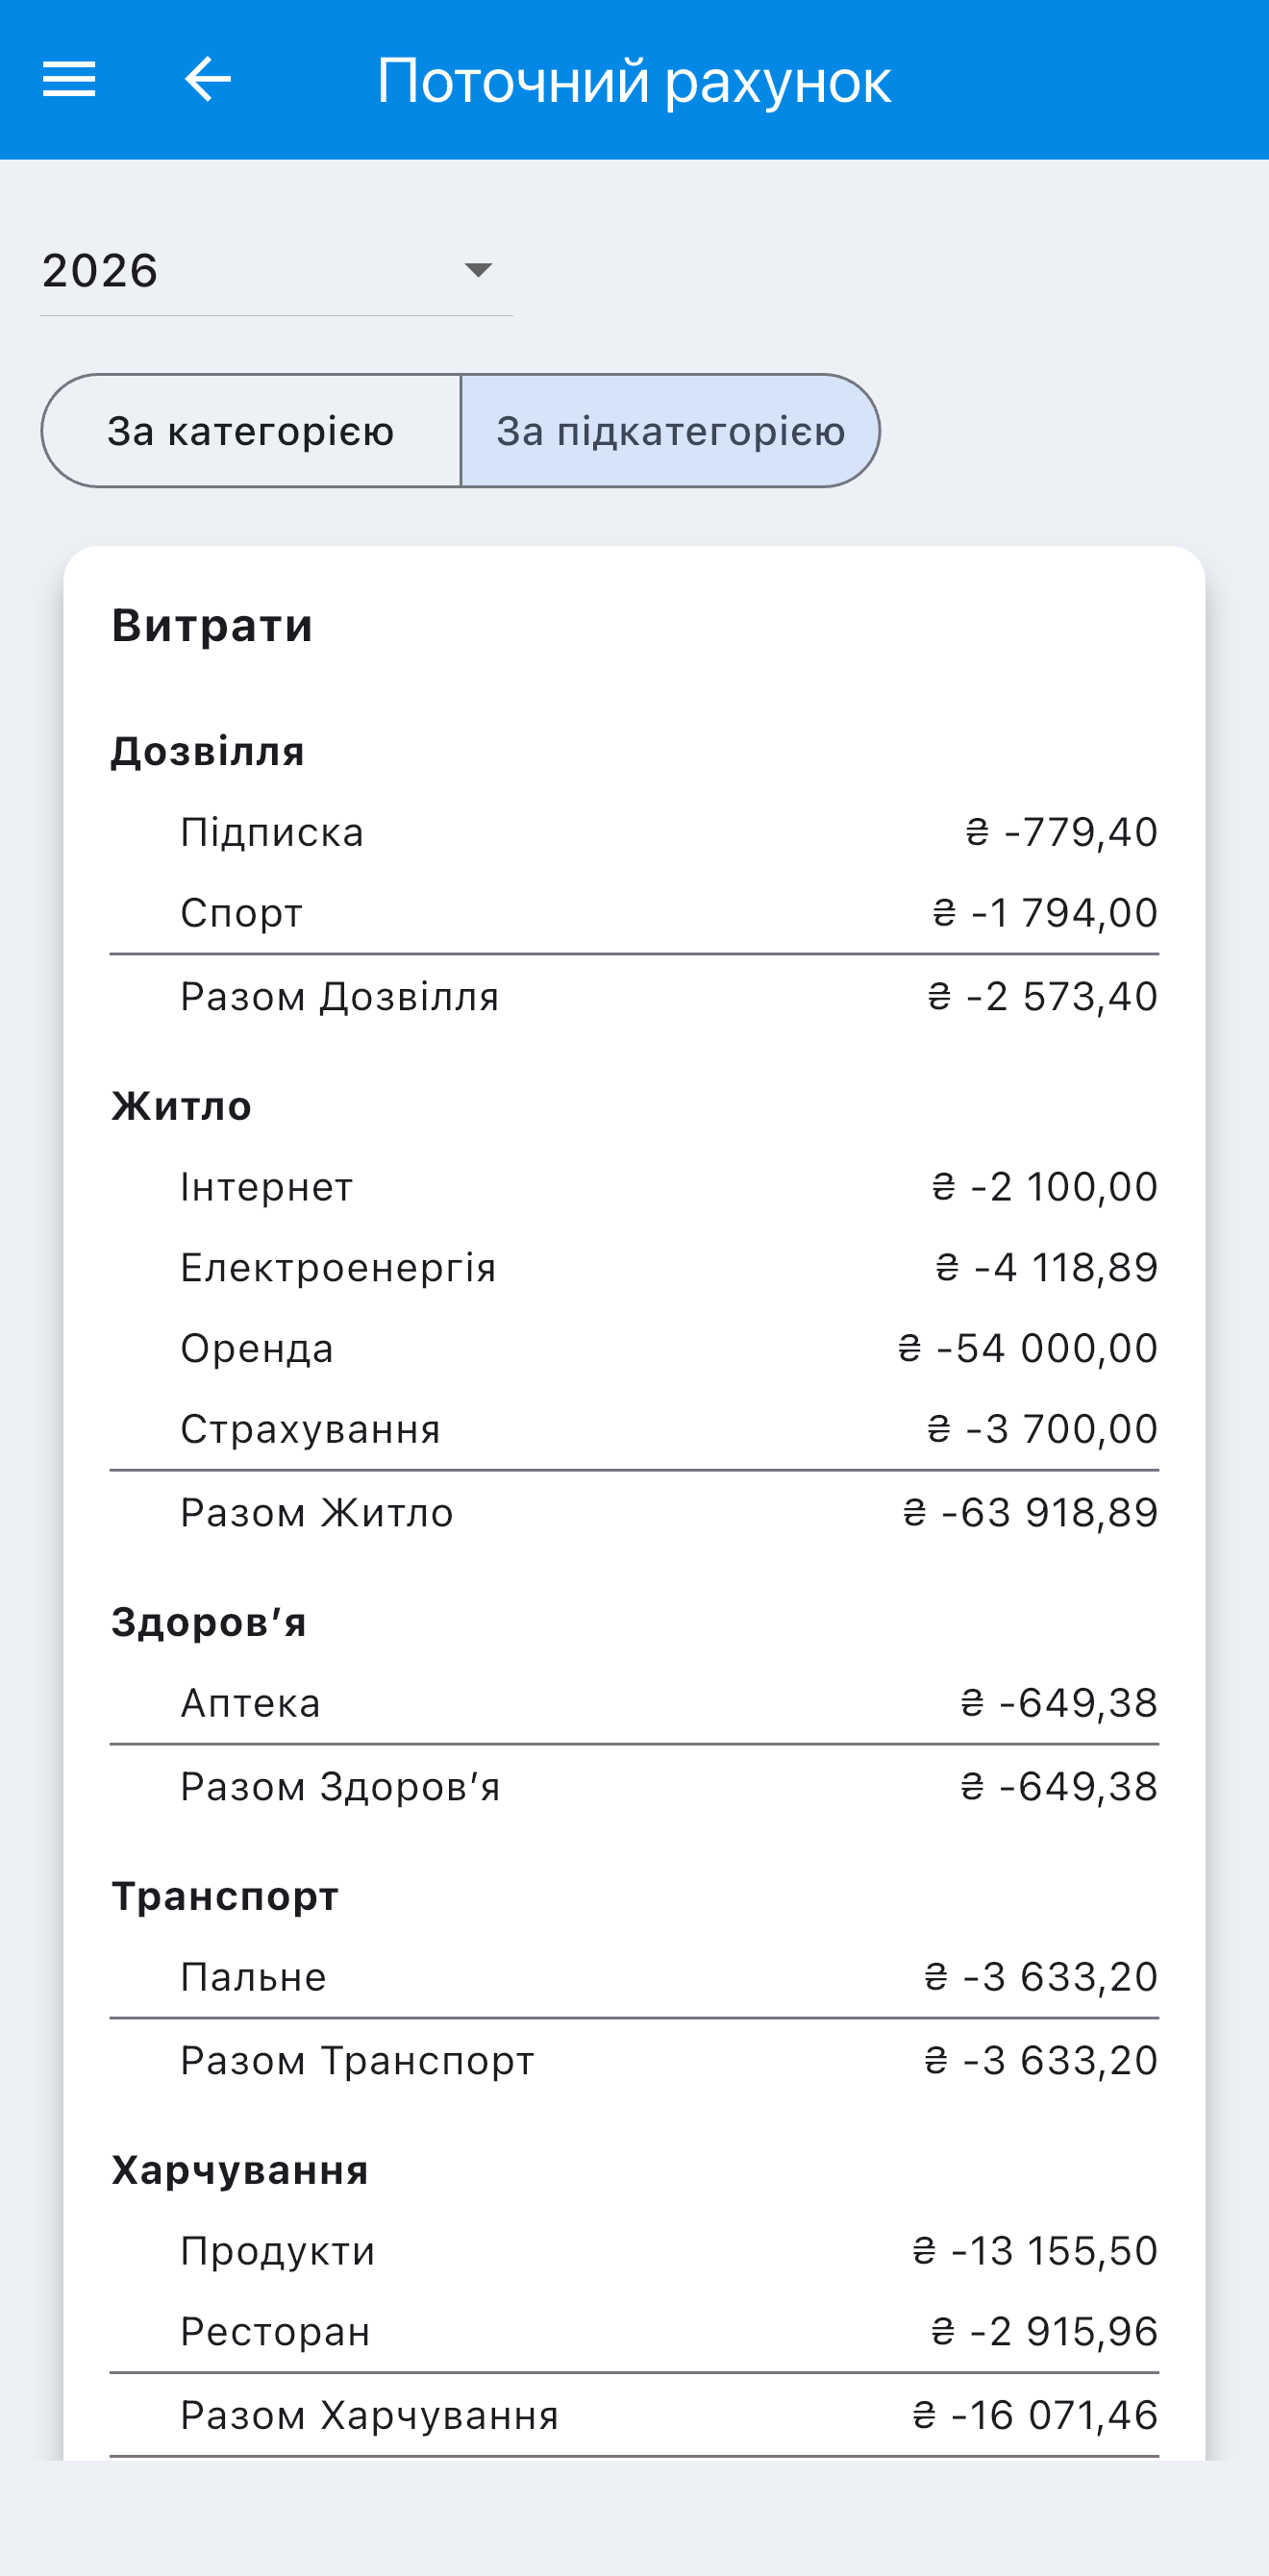Open the Підписка subcategory row
Screen dimensions: 1269x2576
634,832
